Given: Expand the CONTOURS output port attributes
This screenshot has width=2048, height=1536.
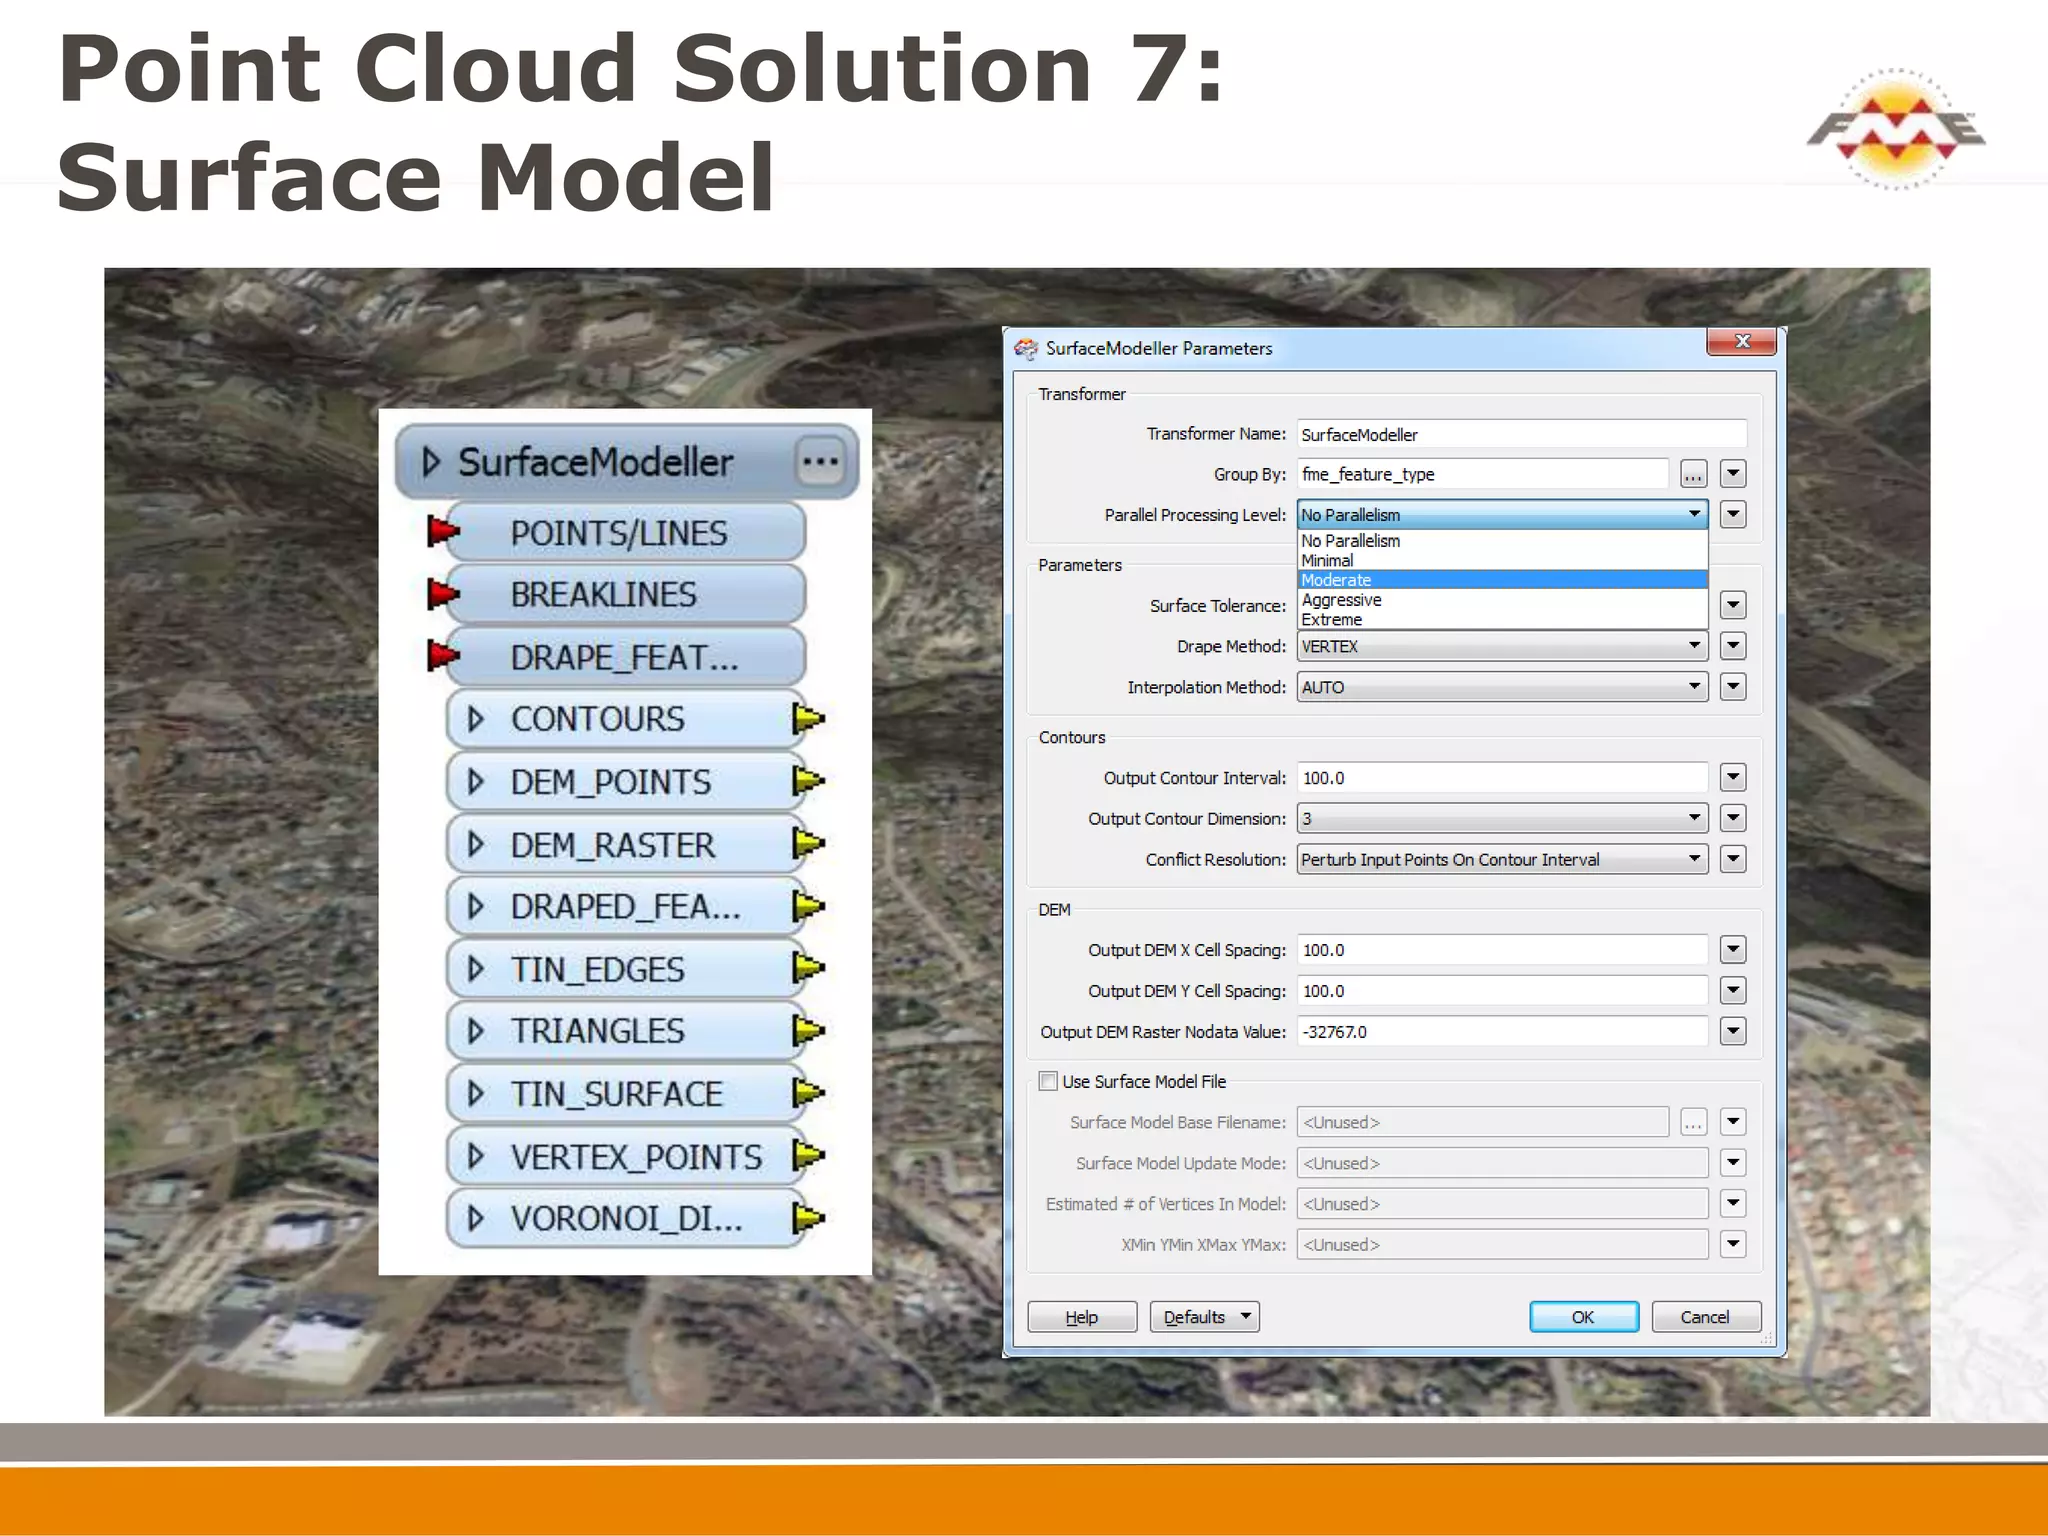Looking at the screenshot, I should pos(476,719).
